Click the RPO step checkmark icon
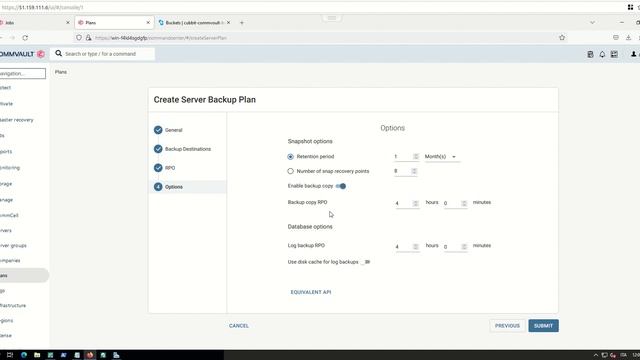 coord(158,168)
